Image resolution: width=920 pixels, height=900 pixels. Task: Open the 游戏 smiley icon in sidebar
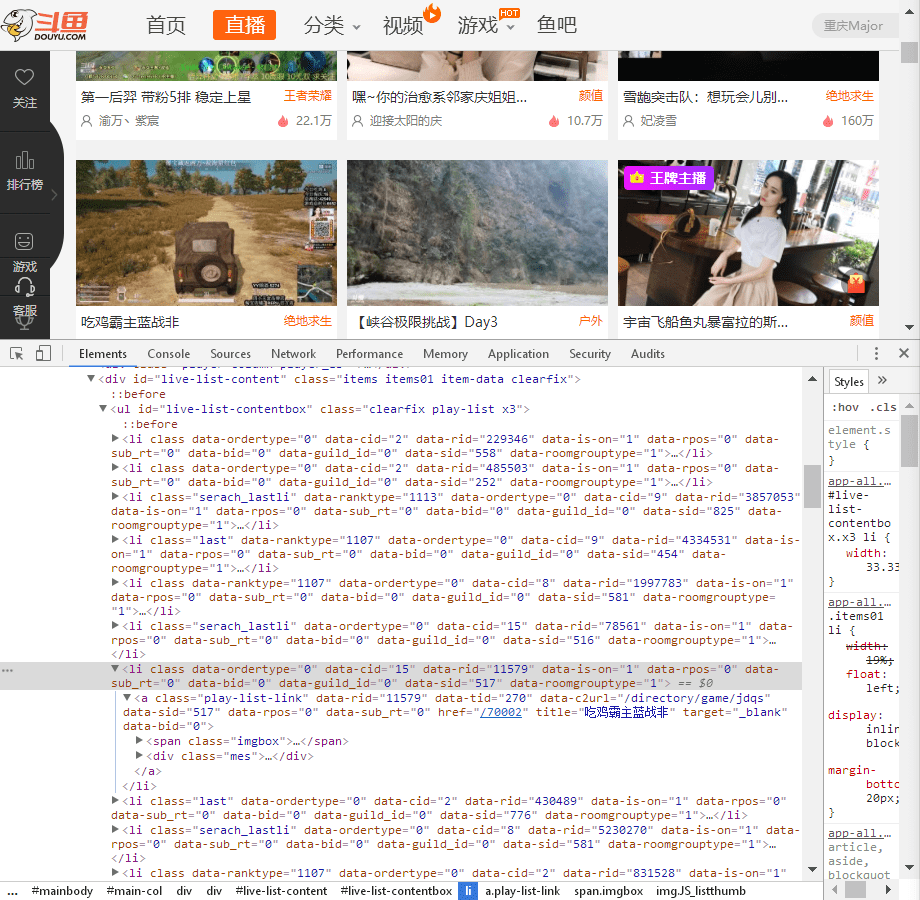pos(24,241)
